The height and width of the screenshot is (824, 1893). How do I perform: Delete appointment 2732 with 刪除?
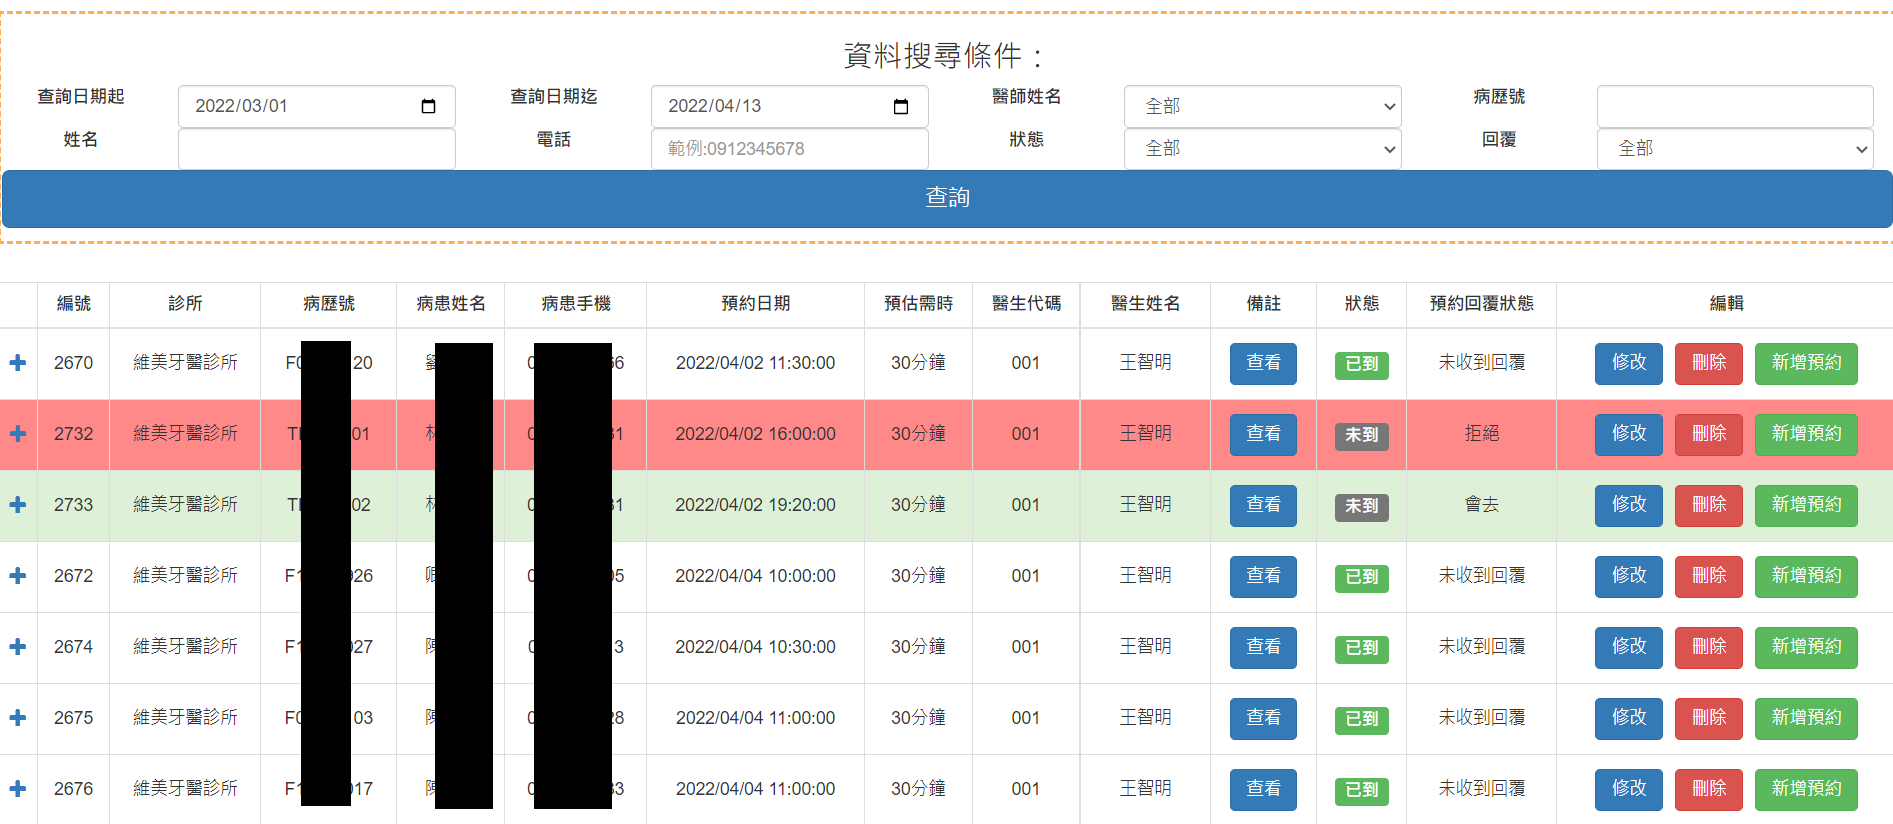pyautogui.click(x=1709, y=434)
